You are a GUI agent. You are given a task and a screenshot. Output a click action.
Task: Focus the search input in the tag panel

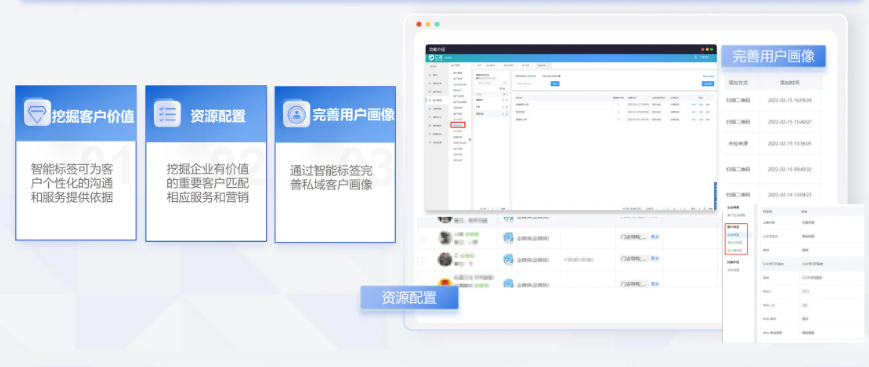[533, 84]
